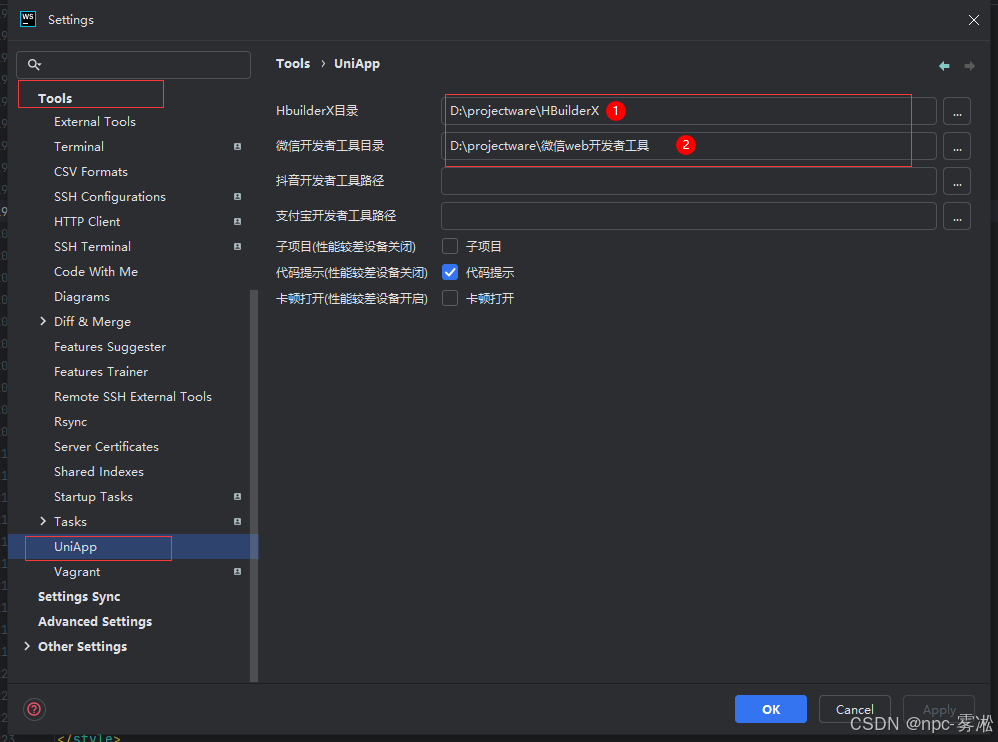This screenshot has height=742, width=998.
Task: Select Diff & Merge settings
Action: pos(92,321)
